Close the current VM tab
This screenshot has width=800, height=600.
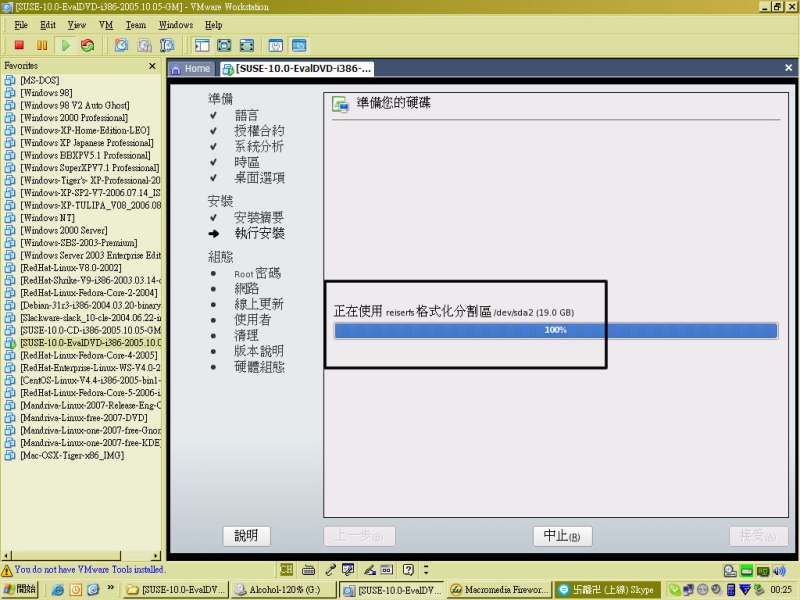(x=788, y=67)
